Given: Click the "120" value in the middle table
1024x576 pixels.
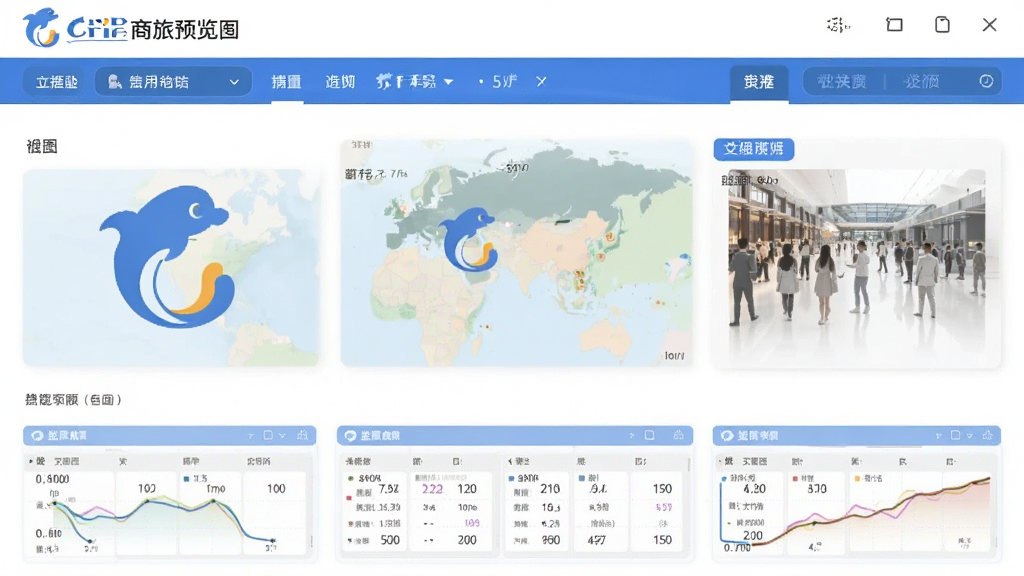Looking at the screenshot, I should tap(467, 488).
